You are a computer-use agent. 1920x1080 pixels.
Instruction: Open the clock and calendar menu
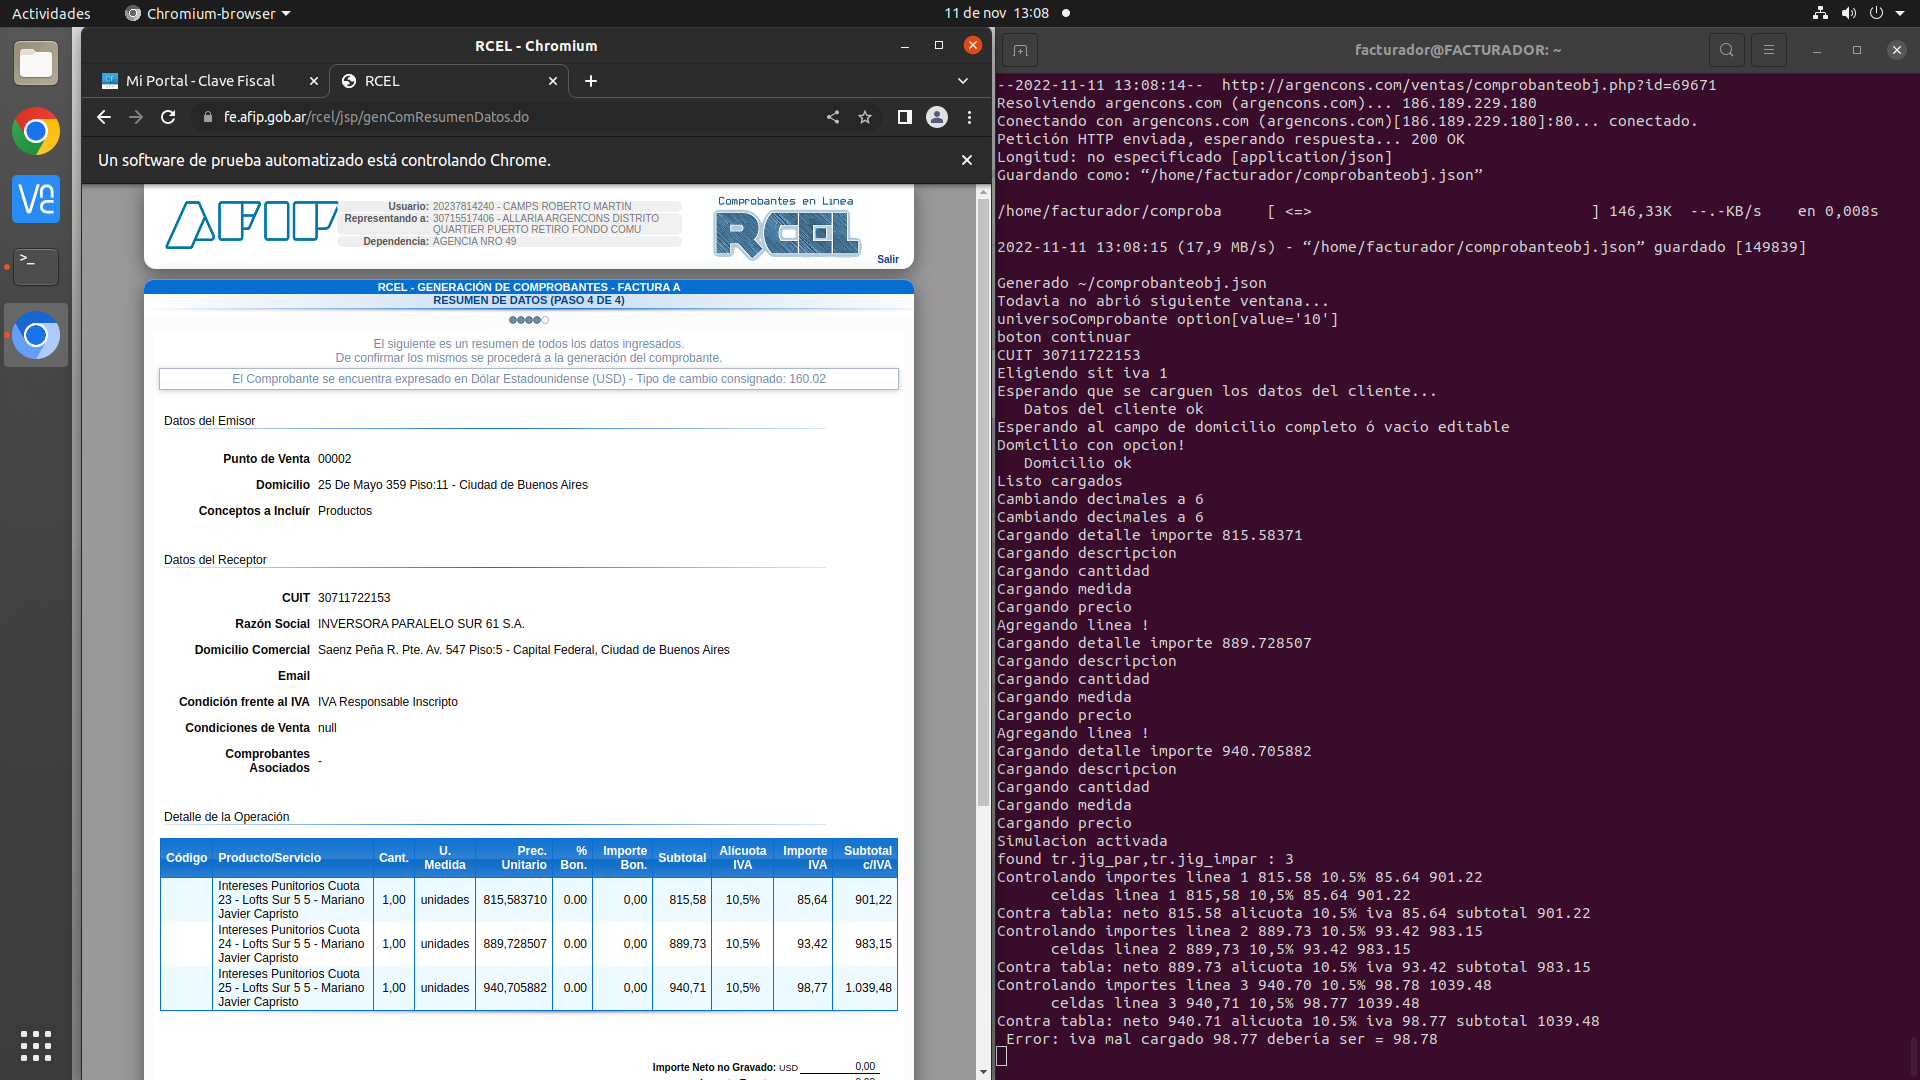[x=996, y=13]
